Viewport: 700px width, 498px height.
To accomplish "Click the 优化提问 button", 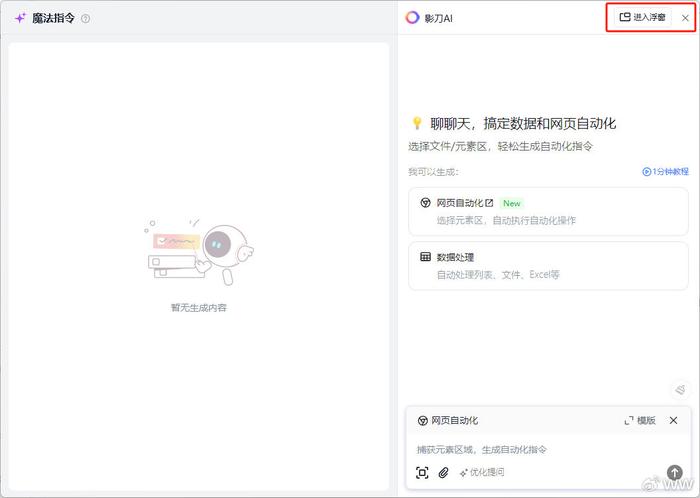I will coord(482,472).
